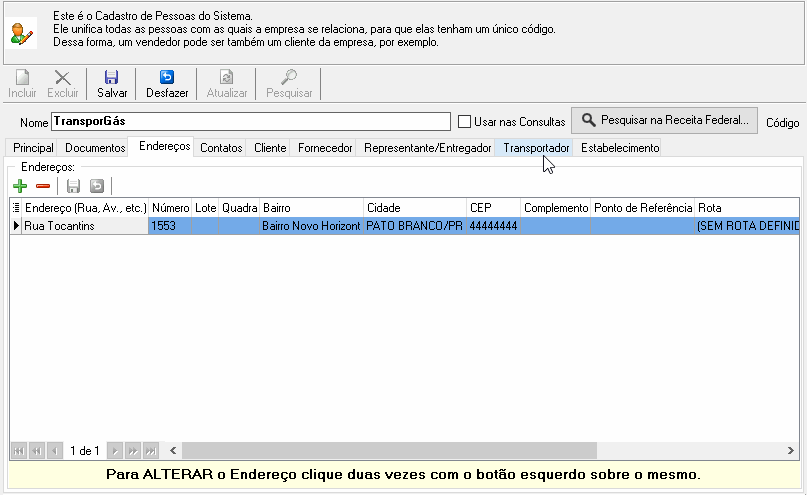
Task: Add a new address with green plus
Action: pos(20,186)
